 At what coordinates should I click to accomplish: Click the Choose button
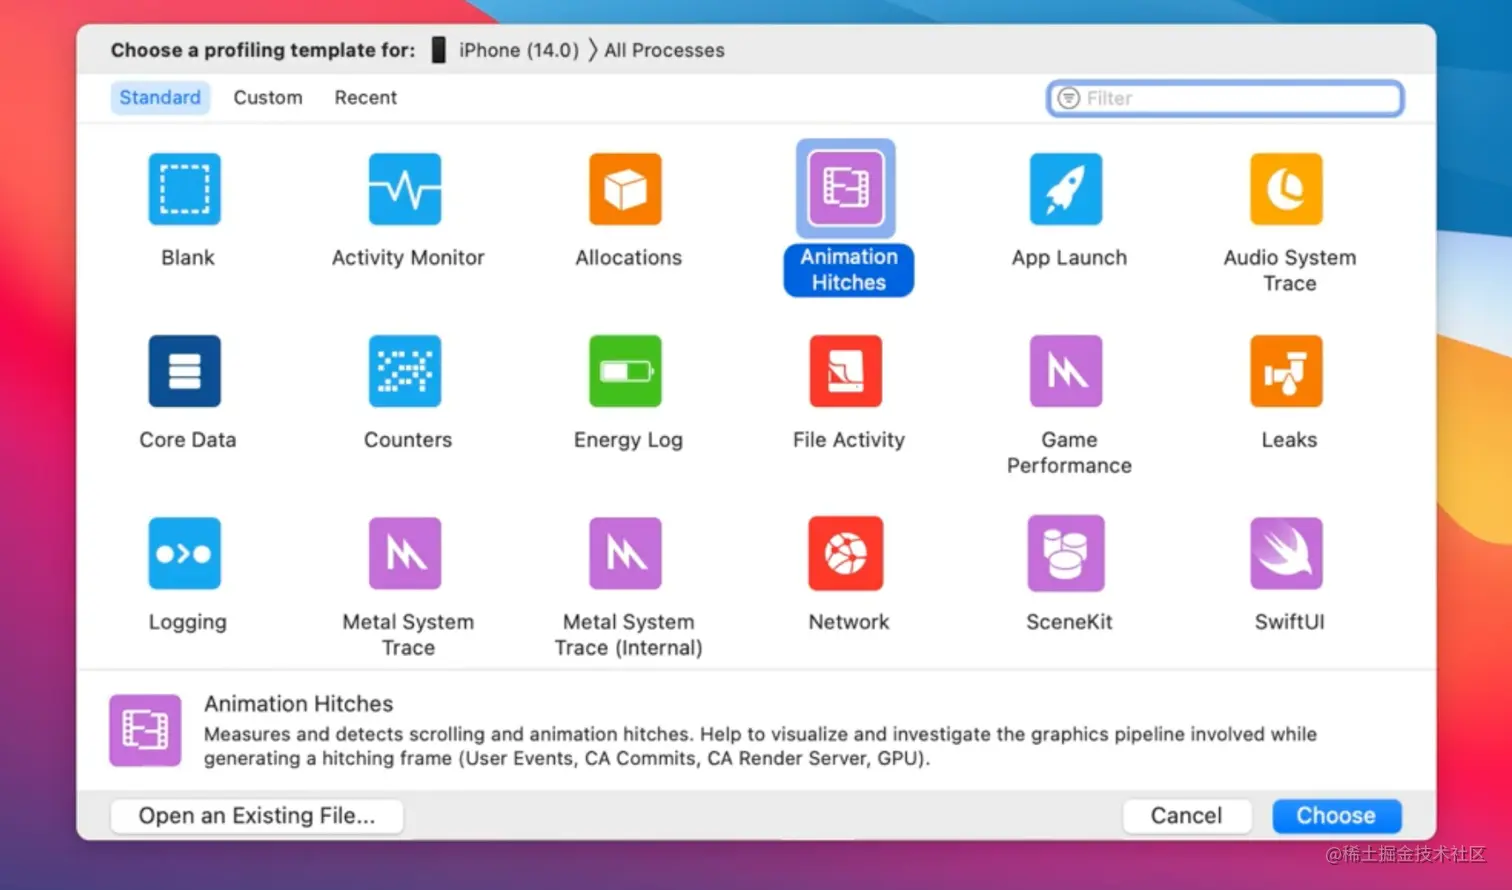[1336, 816]
